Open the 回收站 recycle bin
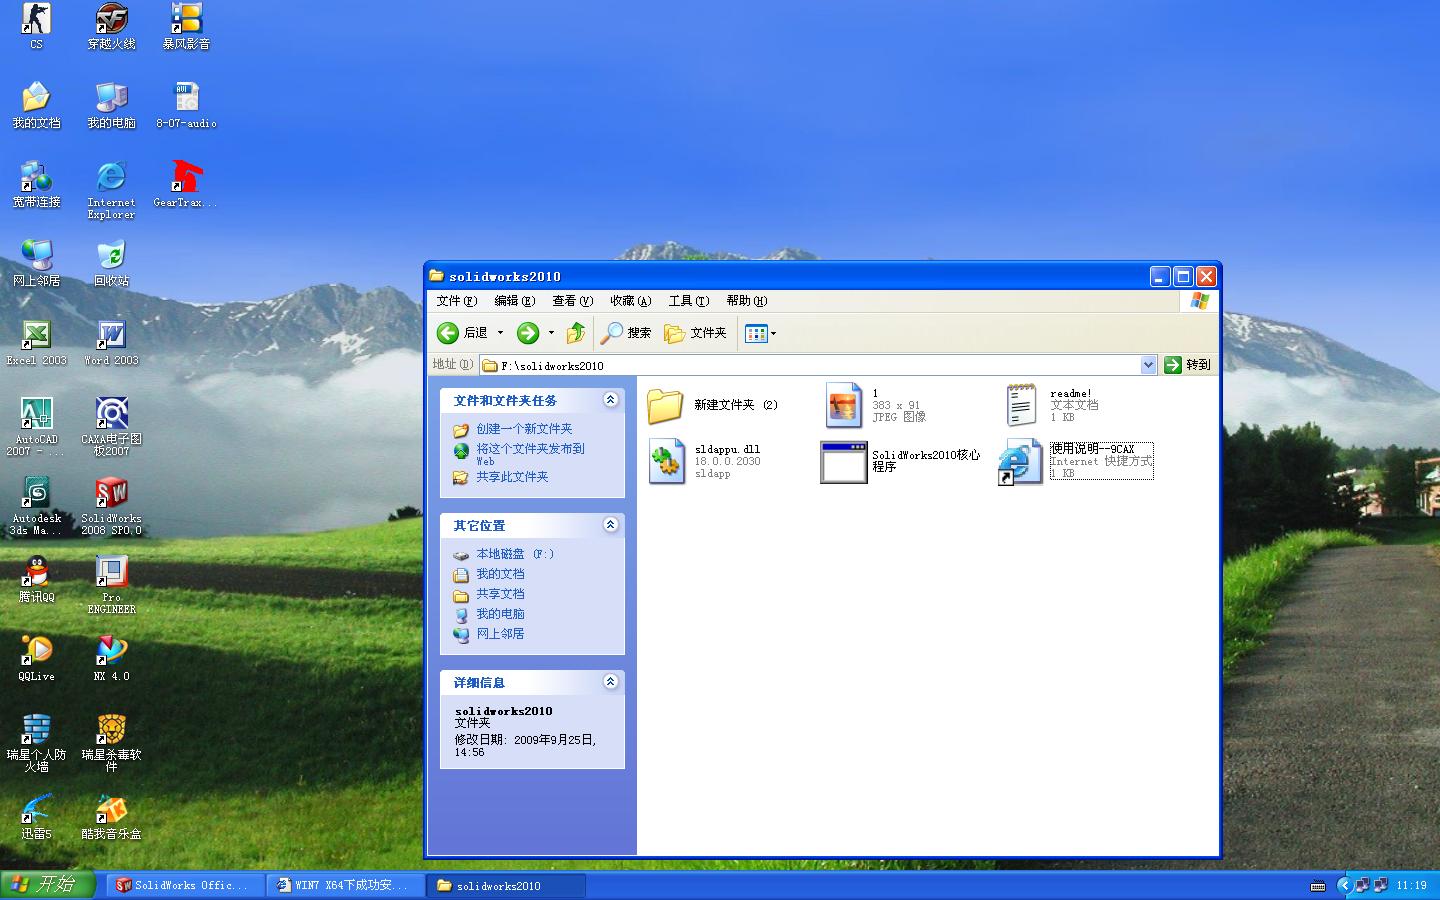This screenshot has height=900, width=1440. [111, 263]
